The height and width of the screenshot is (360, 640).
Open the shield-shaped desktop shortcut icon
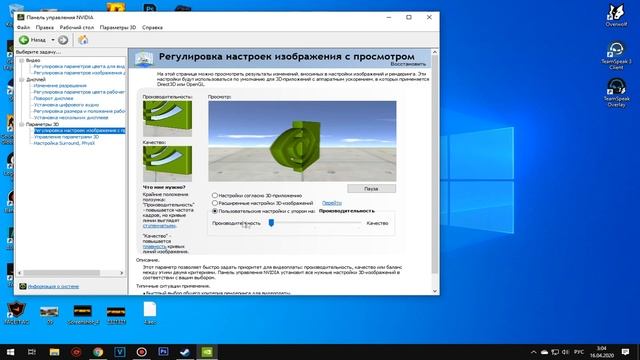[x=17, y=313]
